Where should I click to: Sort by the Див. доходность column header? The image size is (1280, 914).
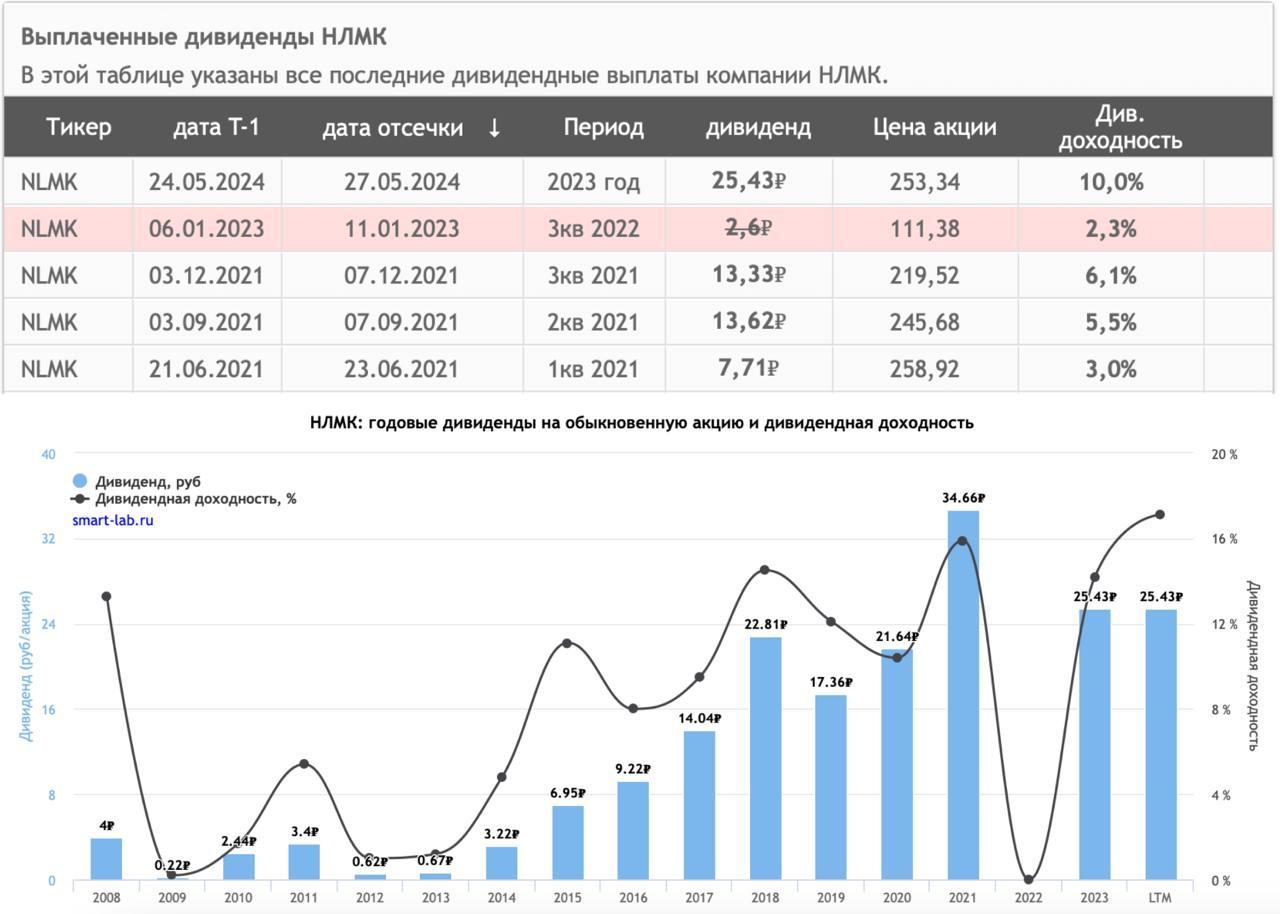click(x=1120, y=128)
